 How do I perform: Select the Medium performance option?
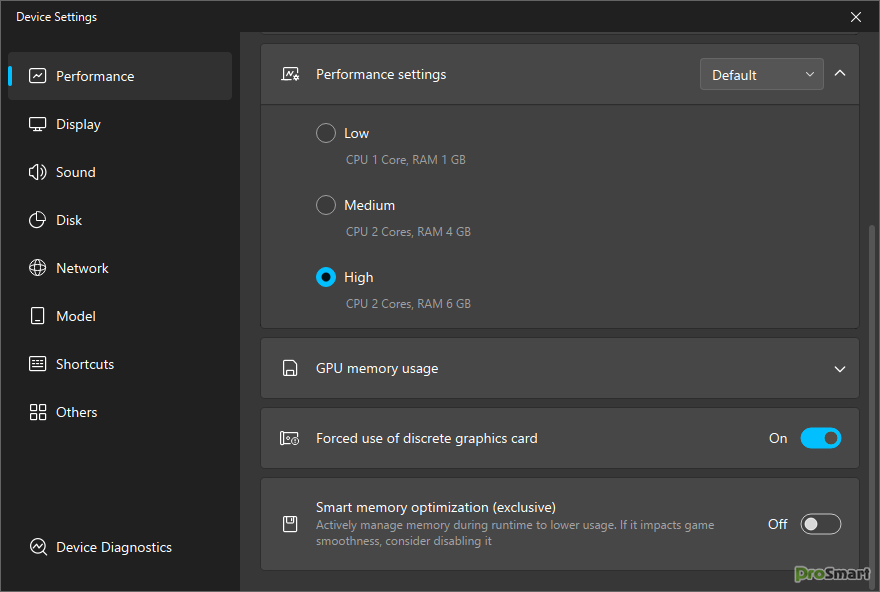(326, 205)
